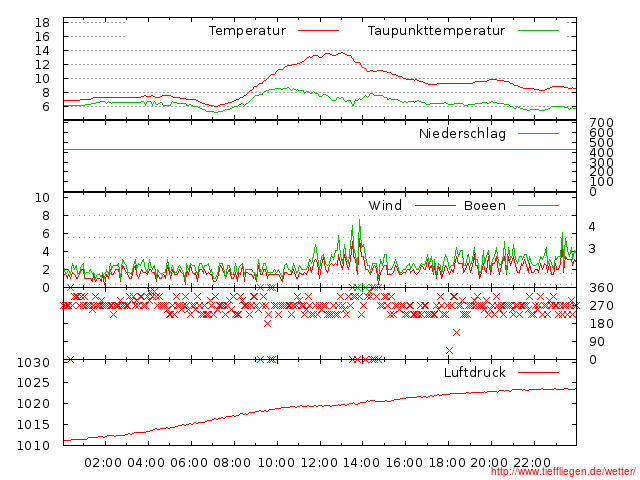Click the 12 temperature axis value
The height and width of the screenshot is (480, 640).
[42, 64]
